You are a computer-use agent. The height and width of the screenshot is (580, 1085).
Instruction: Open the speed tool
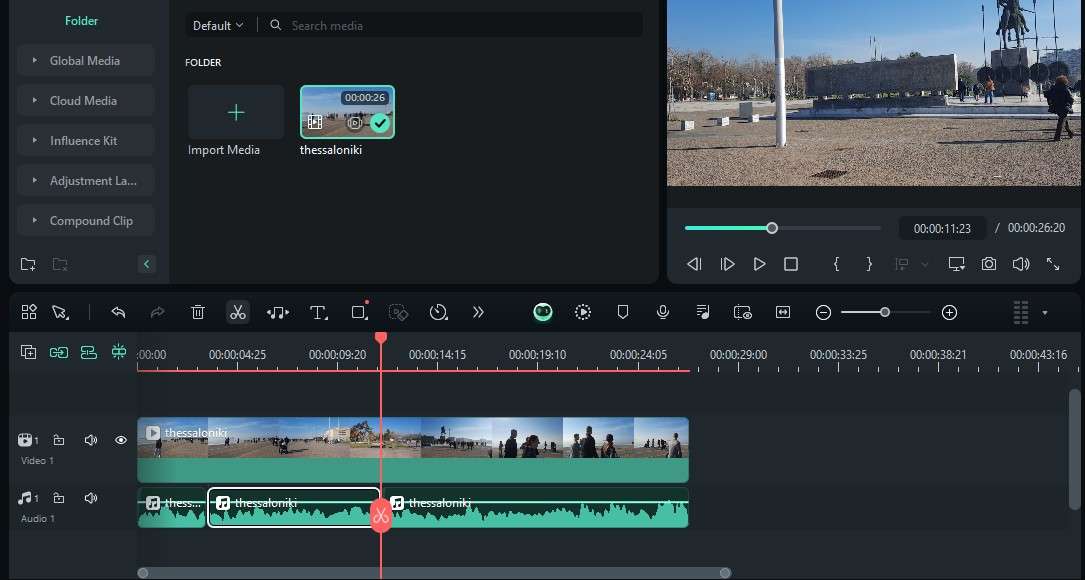point(438,312)
